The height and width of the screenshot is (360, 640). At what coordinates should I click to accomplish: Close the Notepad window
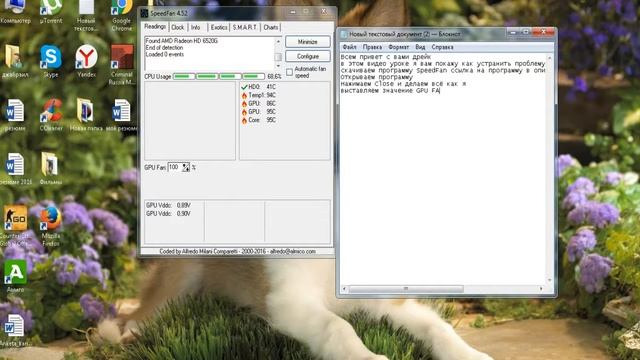tap(543, 32)
